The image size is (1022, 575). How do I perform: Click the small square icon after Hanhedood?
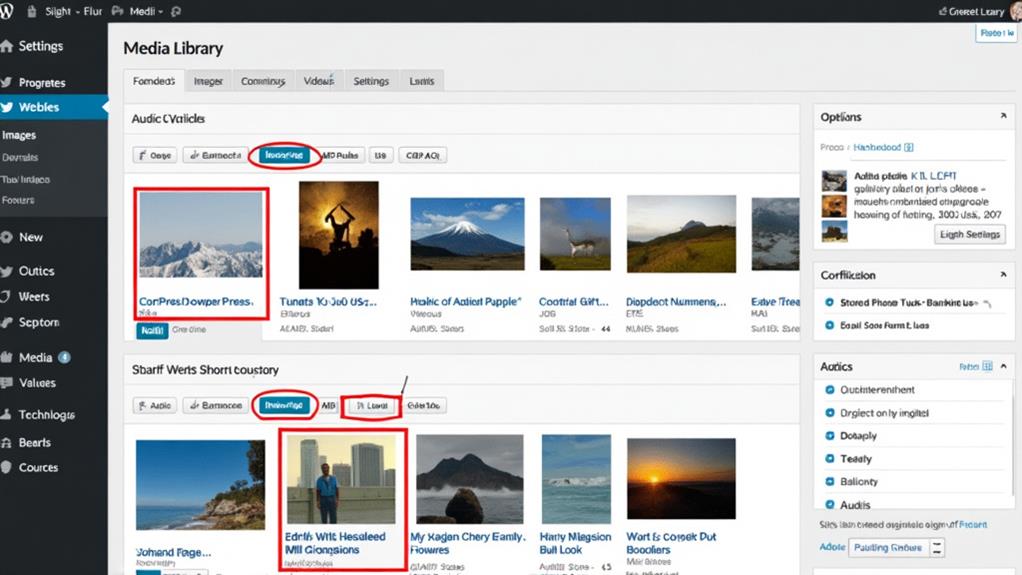(x=909, y=147)
